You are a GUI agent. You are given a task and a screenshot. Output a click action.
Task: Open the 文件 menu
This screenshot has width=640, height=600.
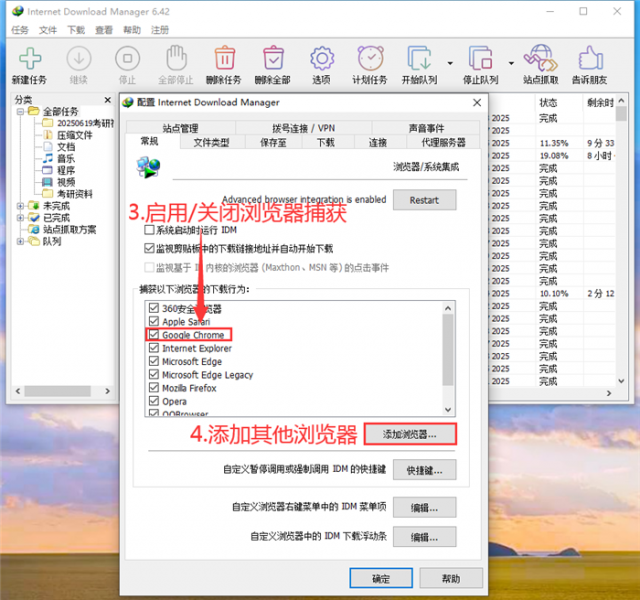[x=48, y=30]
